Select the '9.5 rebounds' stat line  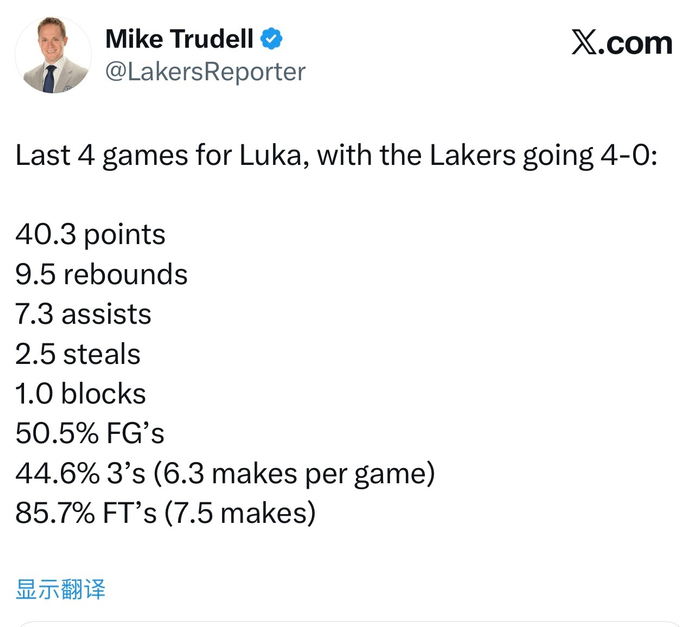pos(102,274)
